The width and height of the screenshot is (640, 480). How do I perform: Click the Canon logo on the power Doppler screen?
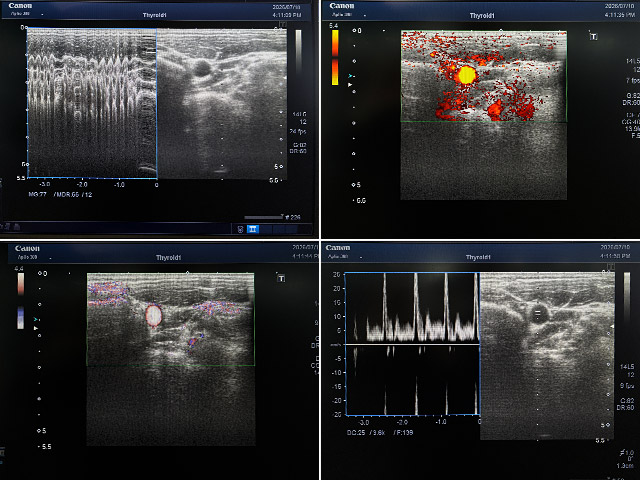click(x=342, y=6)
